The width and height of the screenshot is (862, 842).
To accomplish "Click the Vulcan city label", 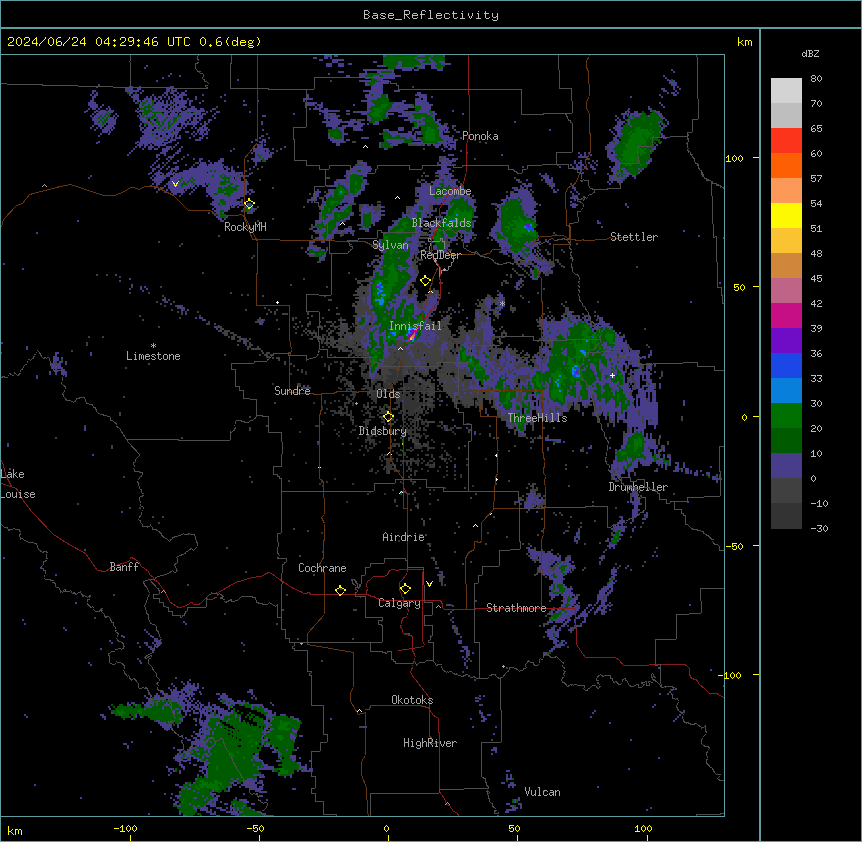I will [x=542, y=792].
